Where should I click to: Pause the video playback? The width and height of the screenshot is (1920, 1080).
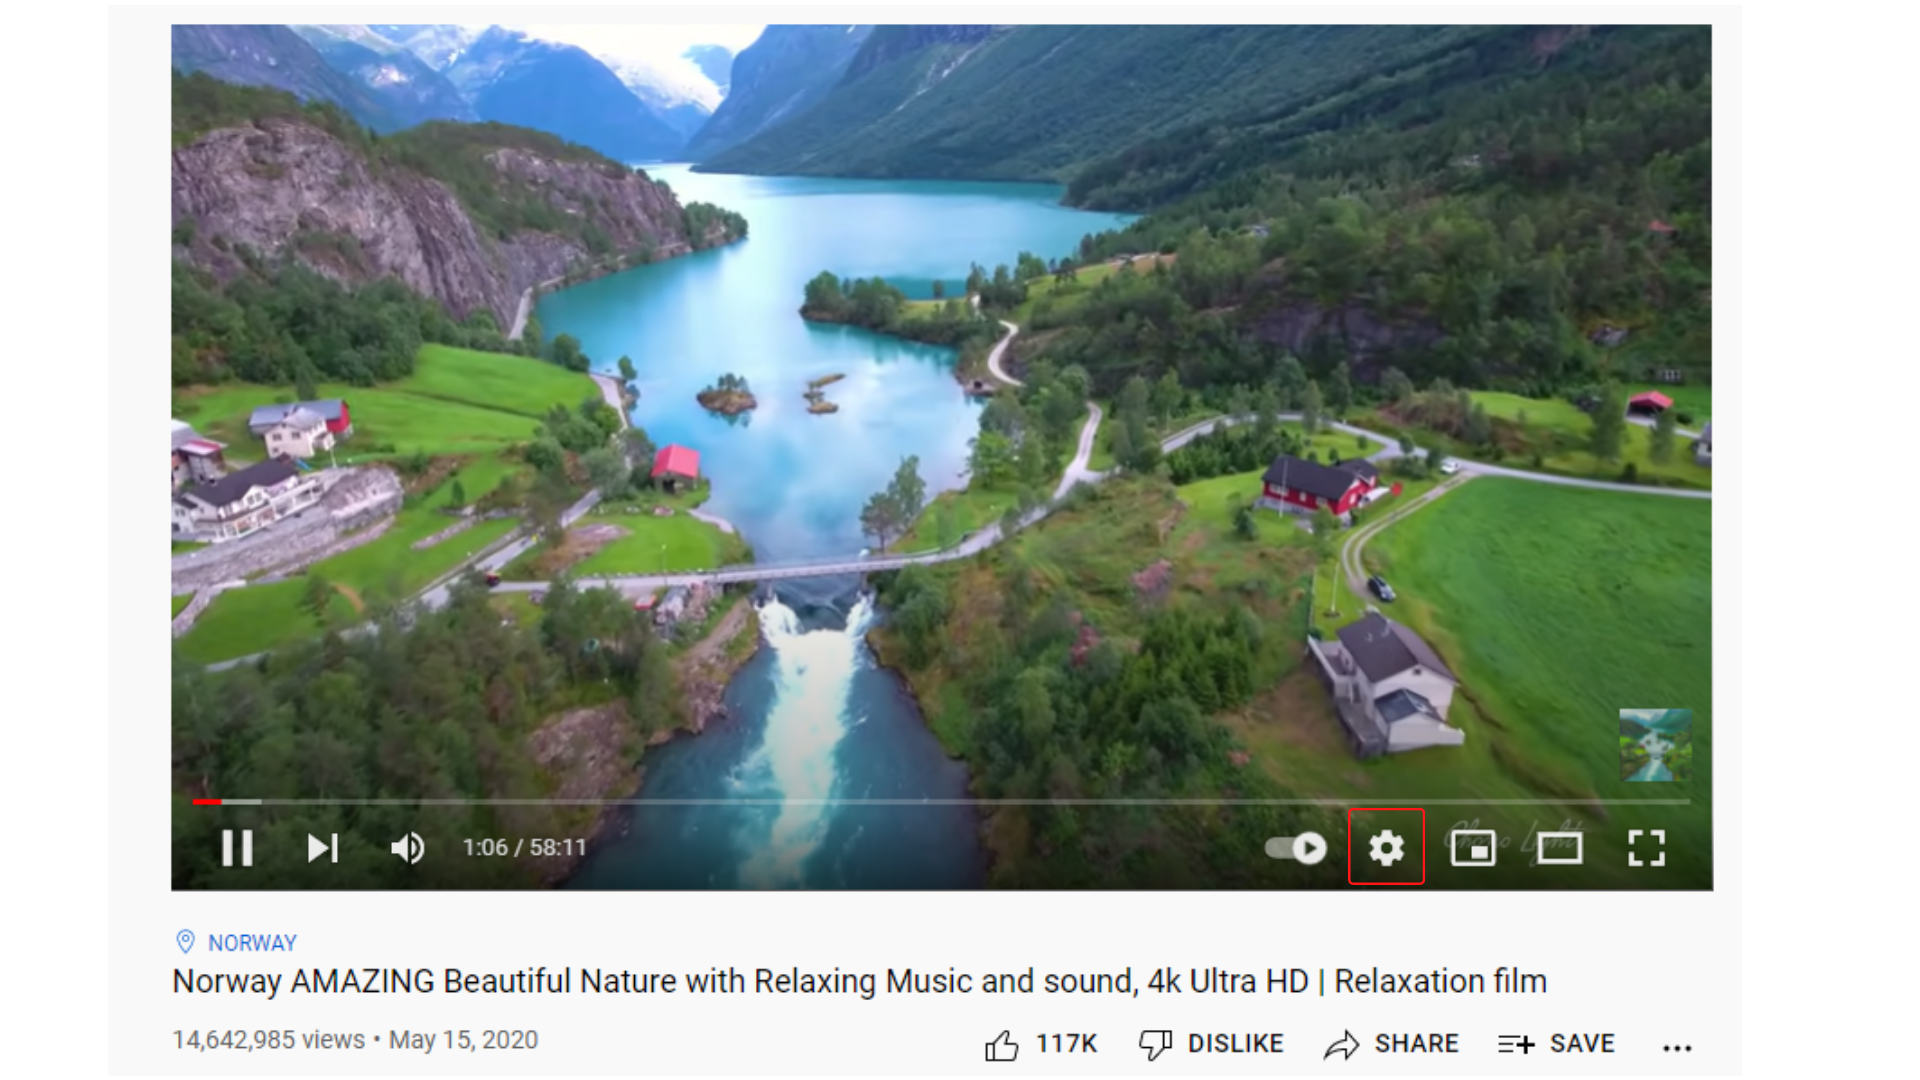237,848
